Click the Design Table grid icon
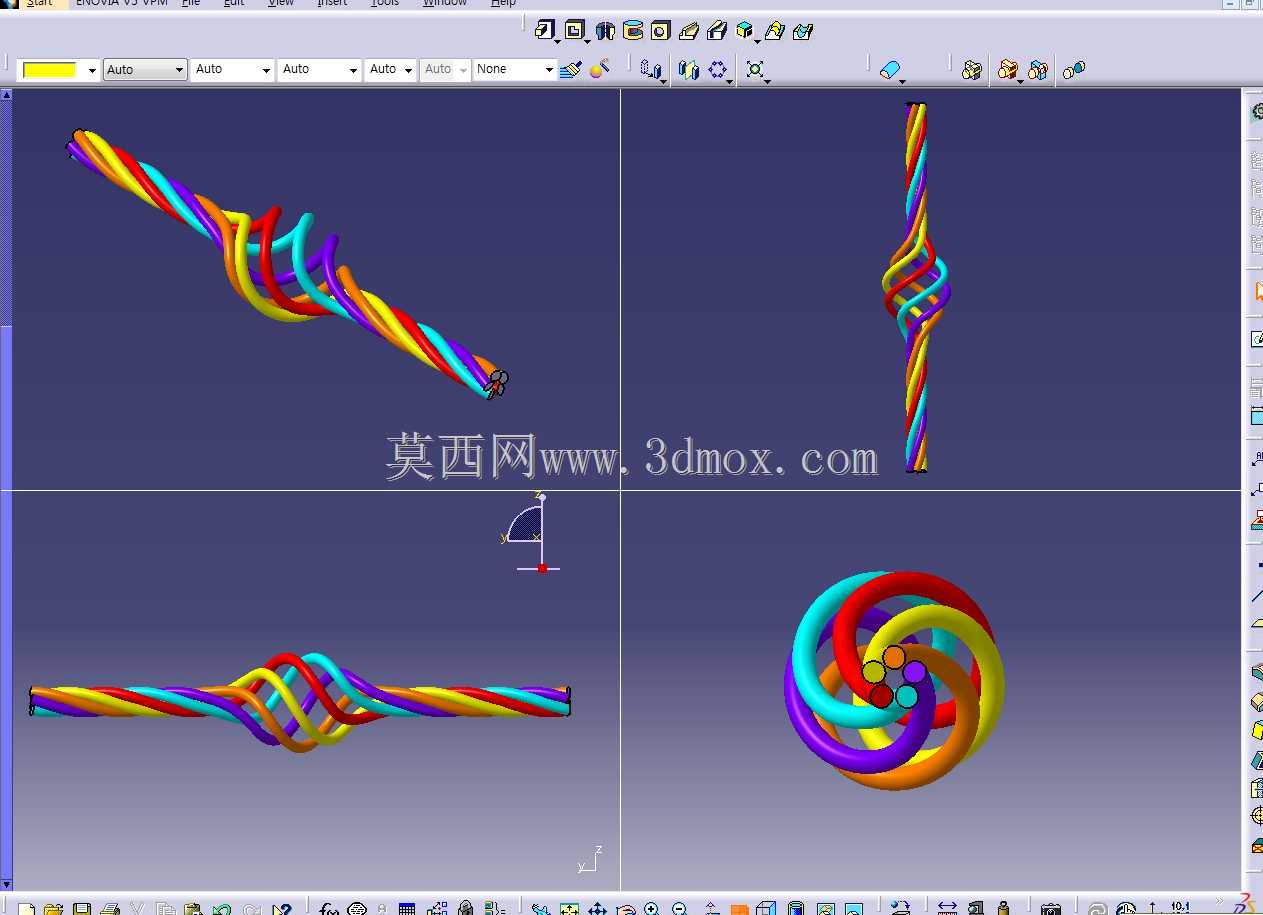Image resolution: width=1263 pixels, height=915 pixels. click(x=407, y=909)
